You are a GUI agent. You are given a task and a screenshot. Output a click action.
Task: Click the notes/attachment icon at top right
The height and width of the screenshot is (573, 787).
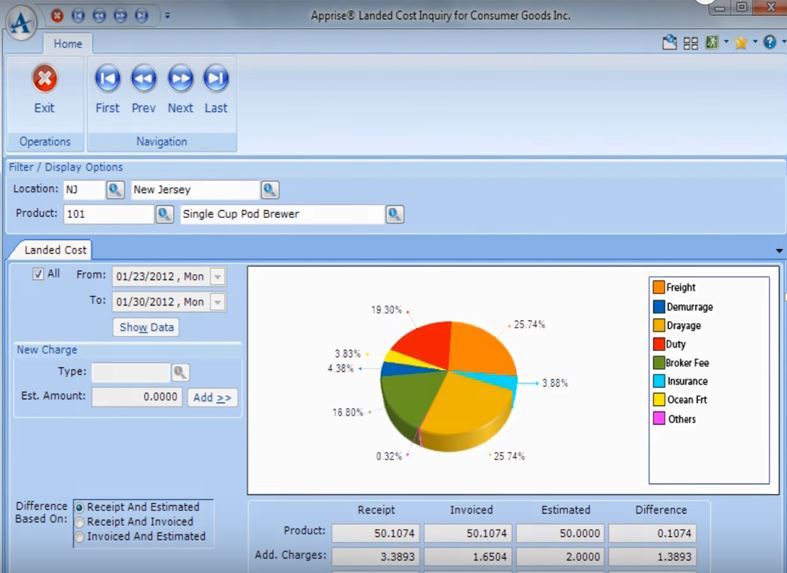[669, 43]
